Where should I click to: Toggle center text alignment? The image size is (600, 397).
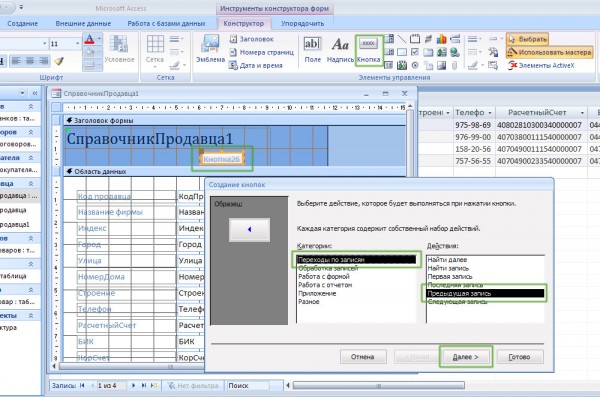[30, 61]
